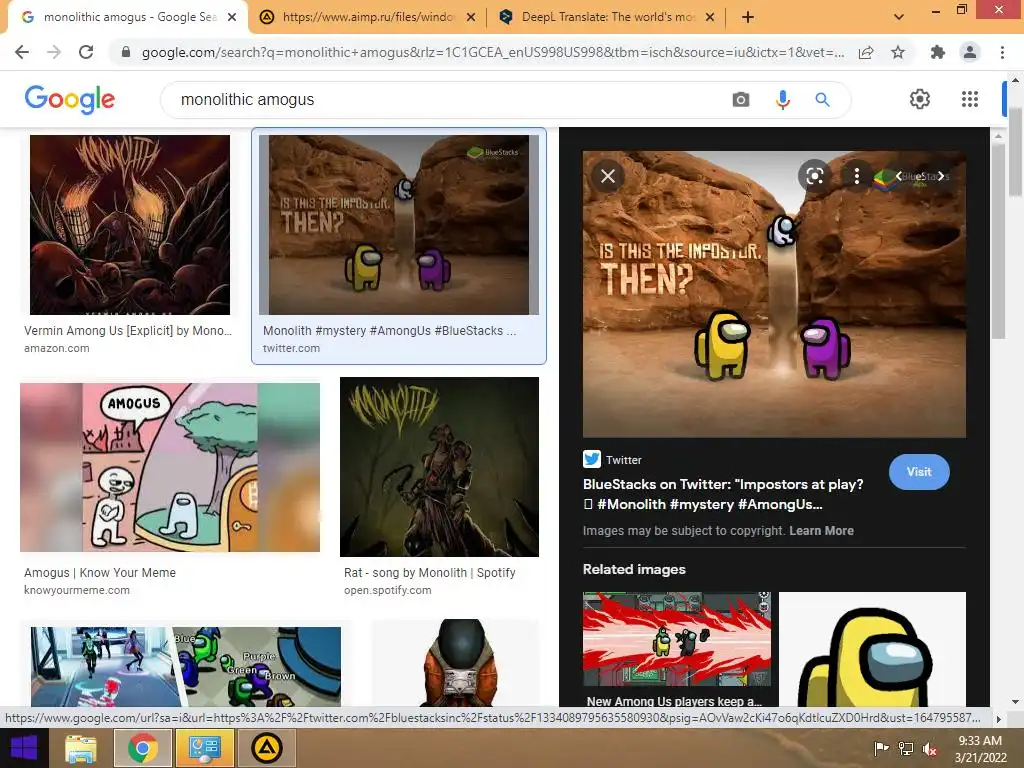This screenshot has height=768, width=1024.
Task: Open the Rat song by Monolith image
Action: [x=440, y=467]
